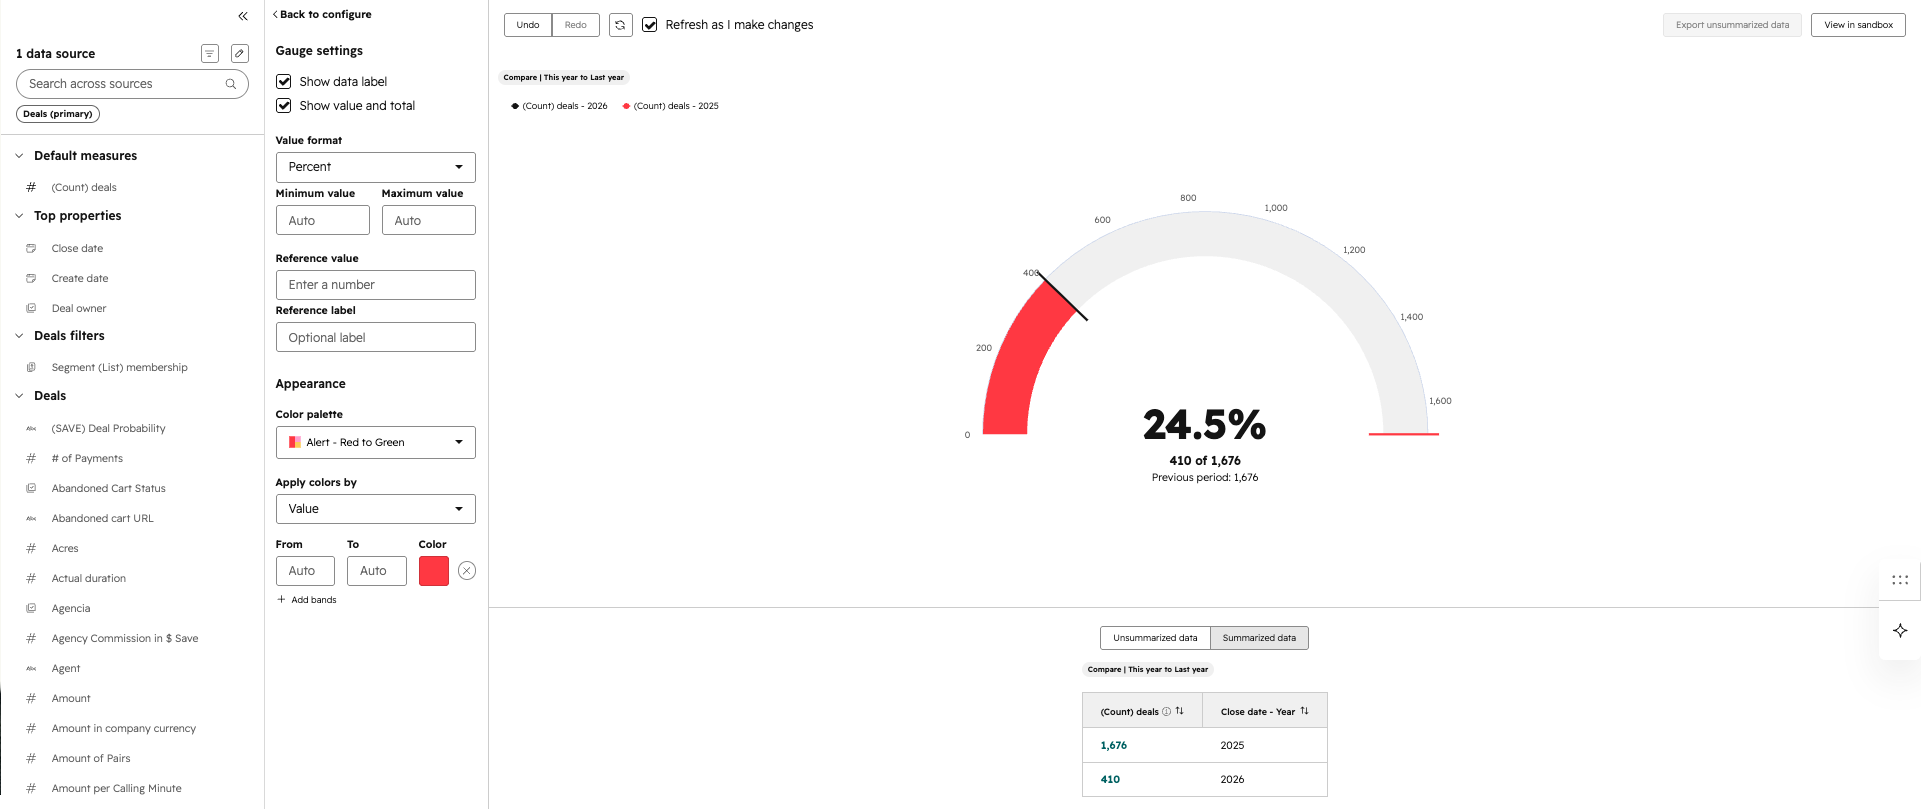Viewport: 1921px width, 809px height.
Task: Click the filter icon beside data source
Action: pyautogui.click(x=210, y=54)
